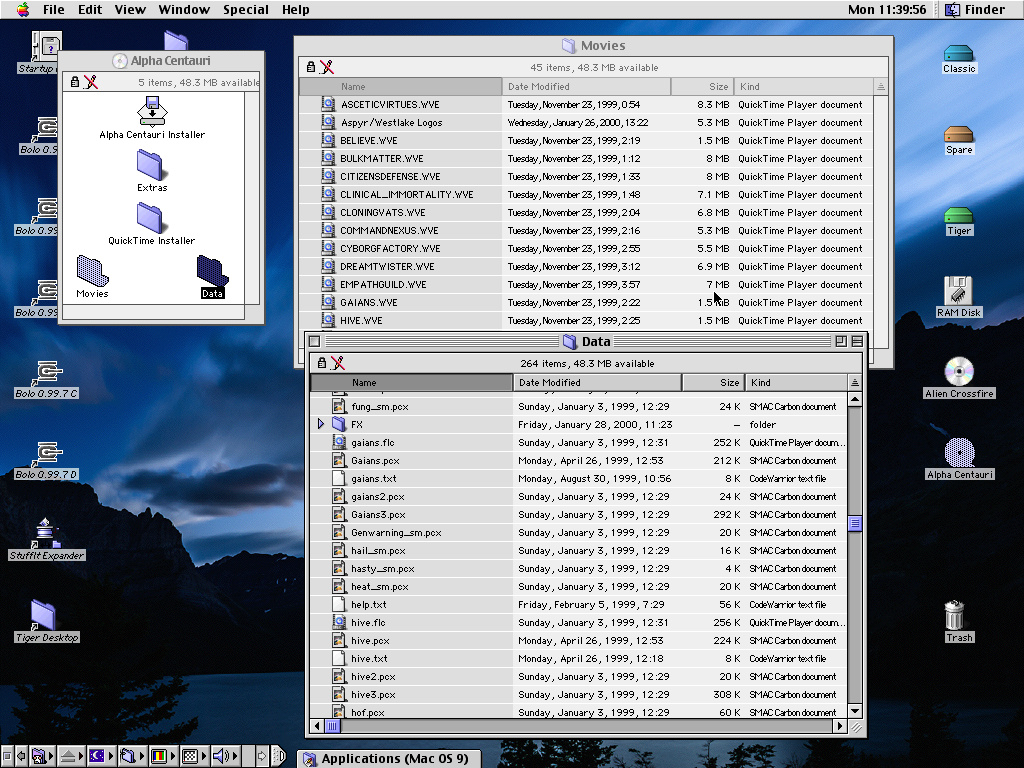The image size is (1024, 768).
Task: Open the Alpha Centauri Installer icon
Action: (152, 110)
